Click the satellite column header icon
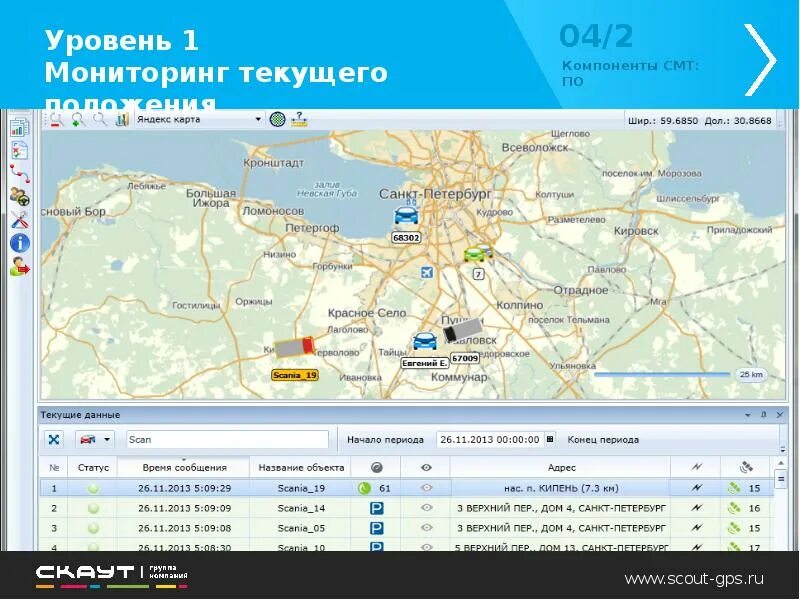 point(746,467)
